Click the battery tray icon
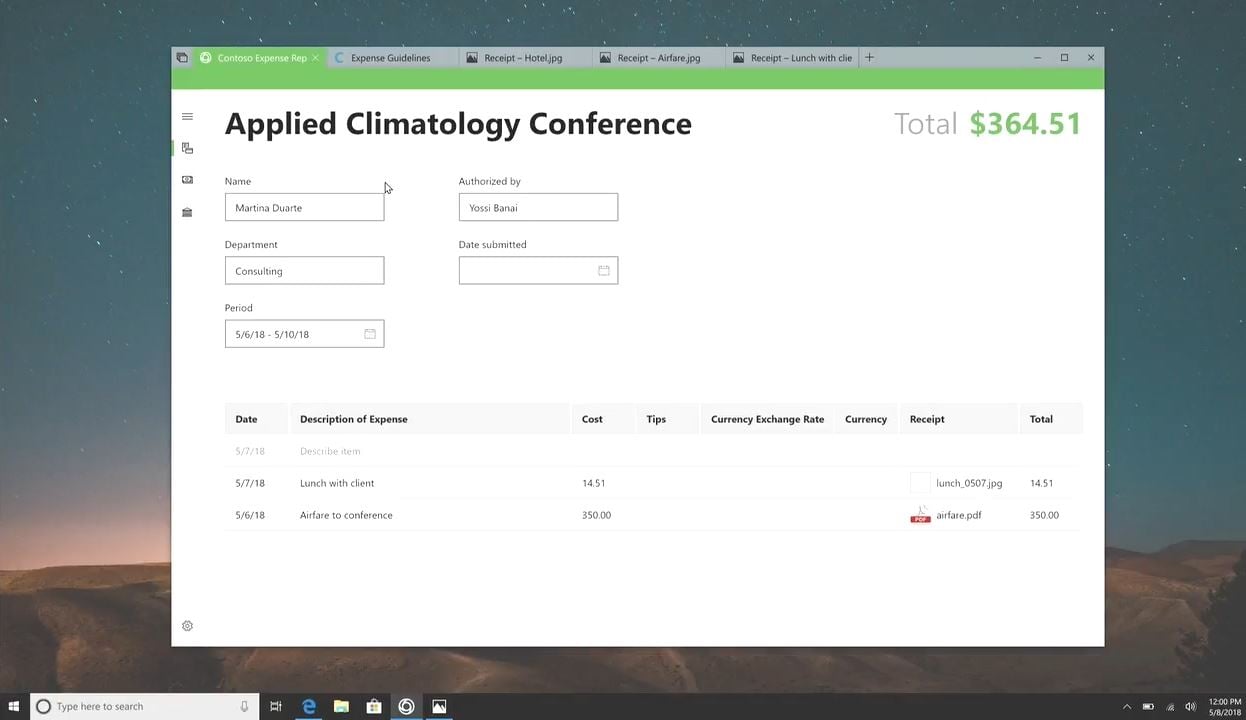1246x720 pixels. click(1148, 707)
